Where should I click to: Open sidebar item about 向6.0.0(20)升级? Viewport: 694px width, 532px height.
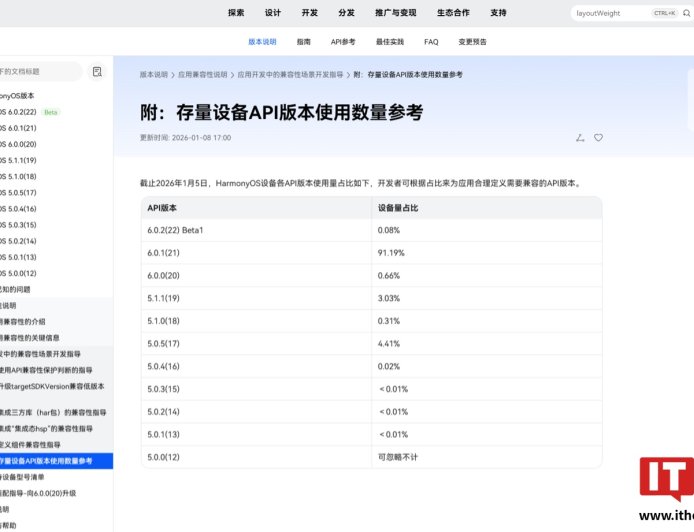[38, 493]
